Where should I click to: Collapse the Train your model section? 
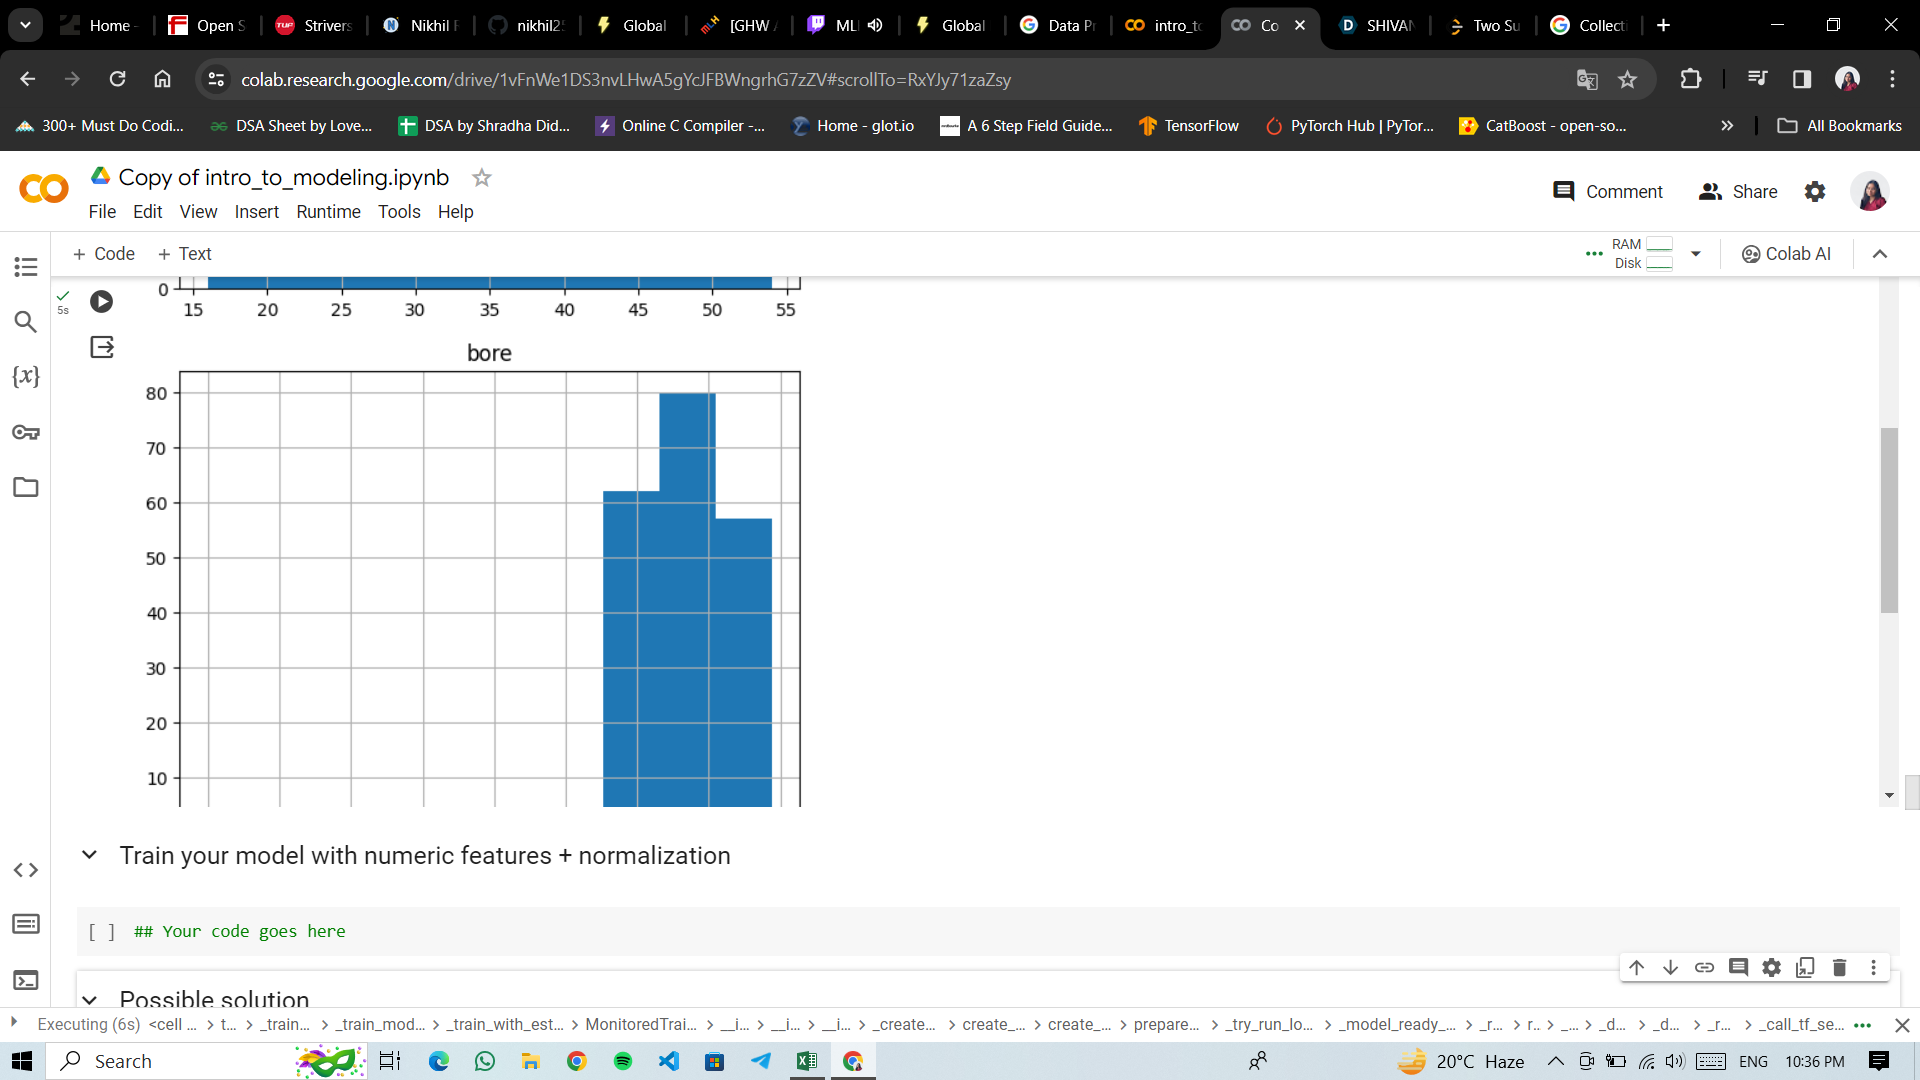pos(90,855)
